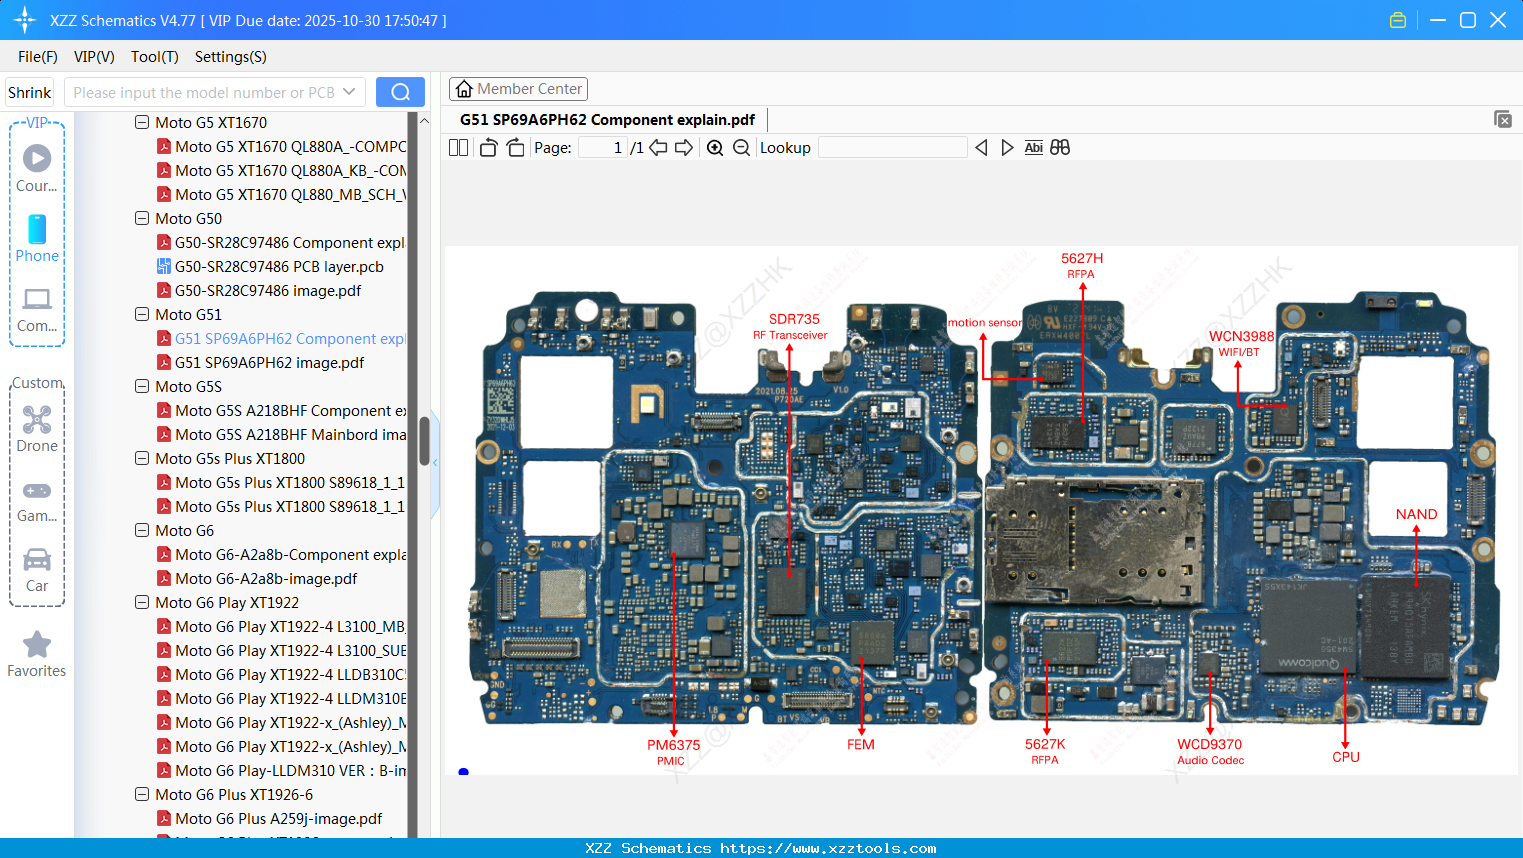1523x858 pixels.
Task: Switch to two-page view mode
Action: click(x=457, y=147)
